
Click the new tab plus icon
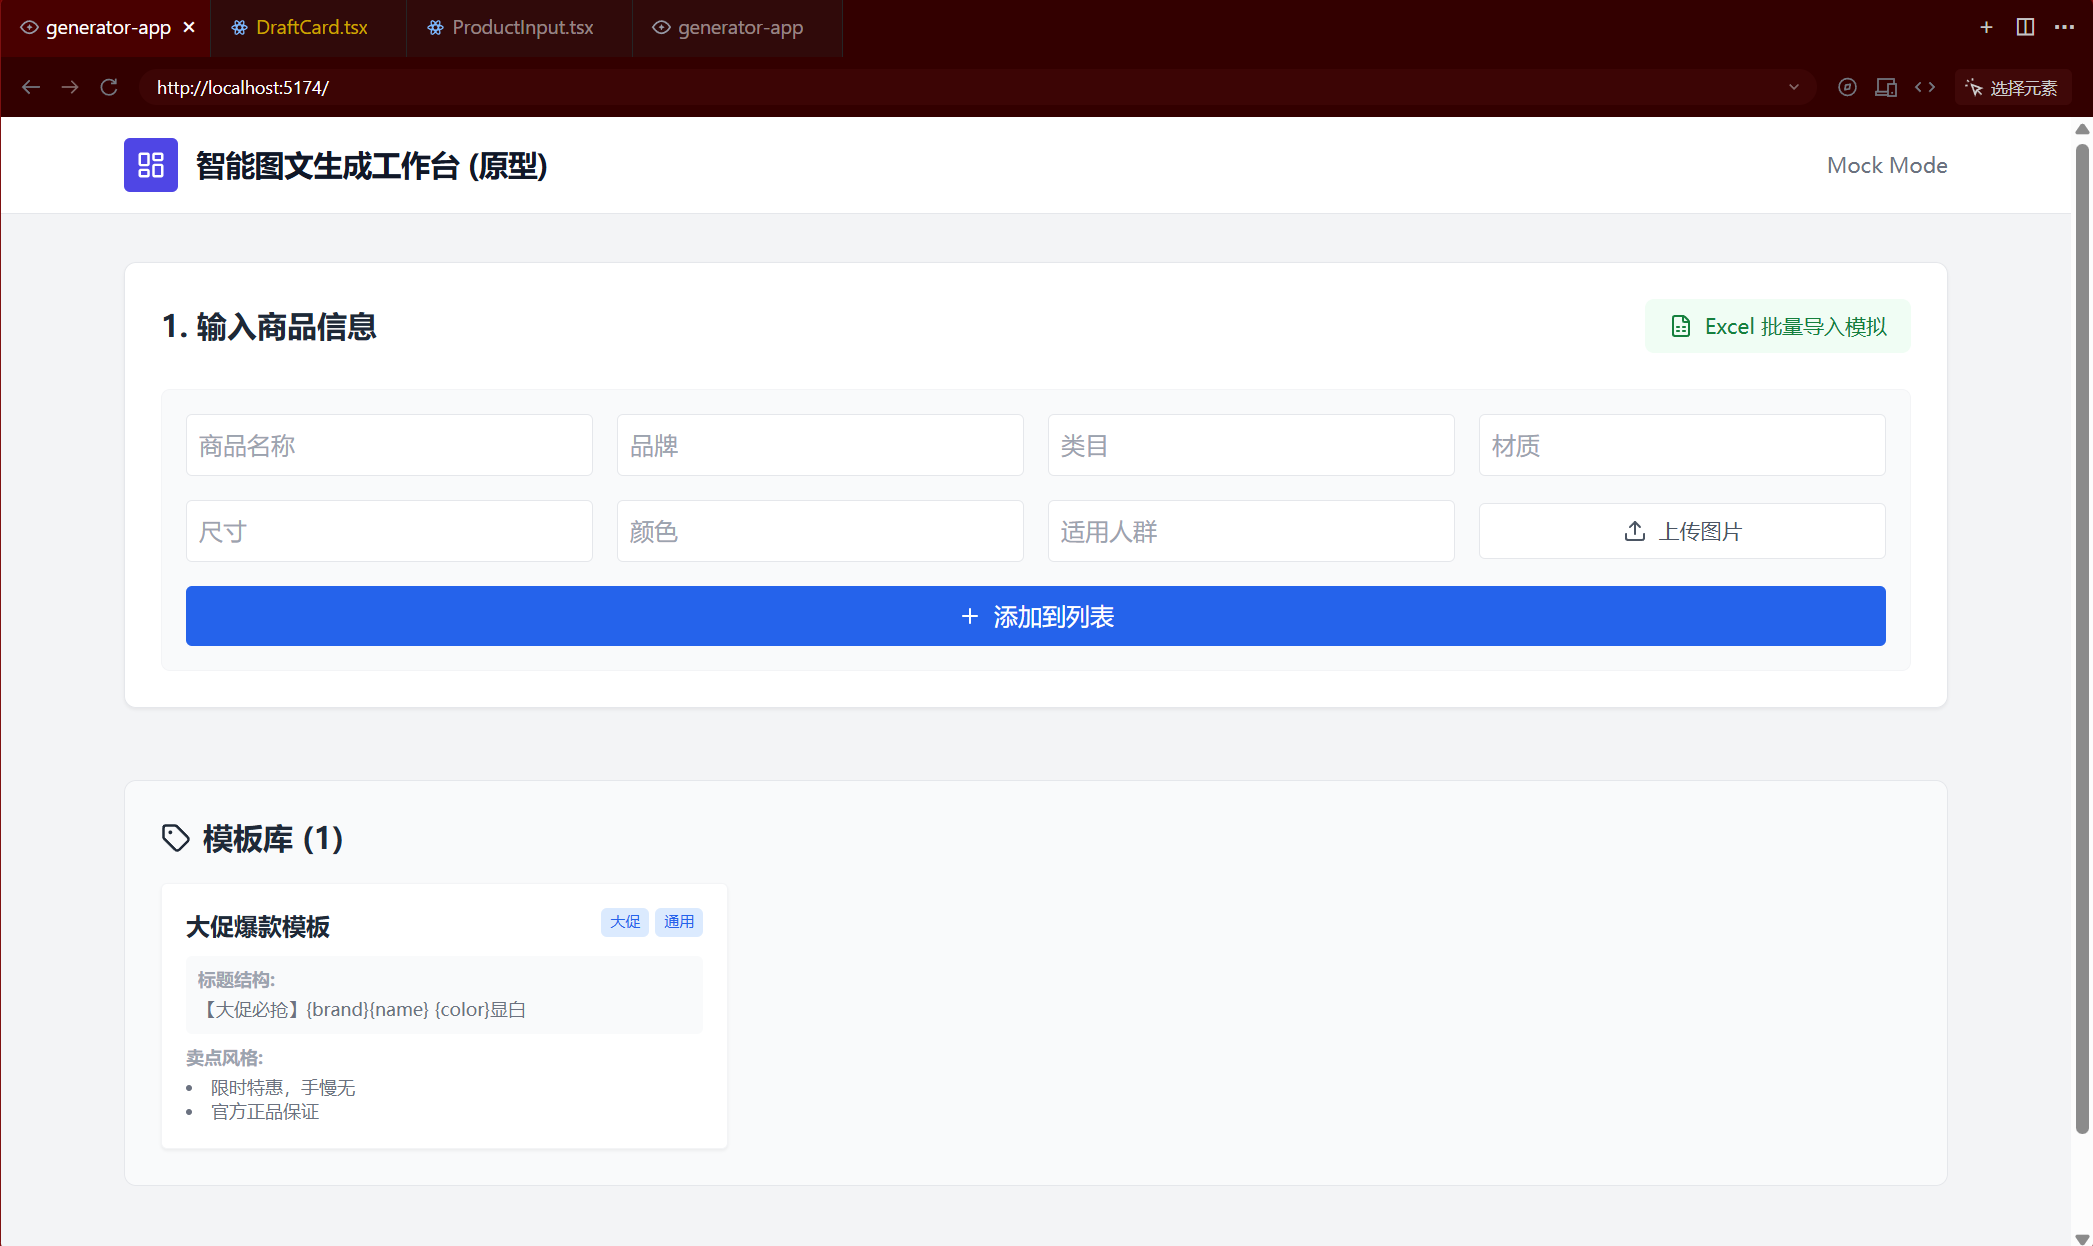pos(1986,27)
